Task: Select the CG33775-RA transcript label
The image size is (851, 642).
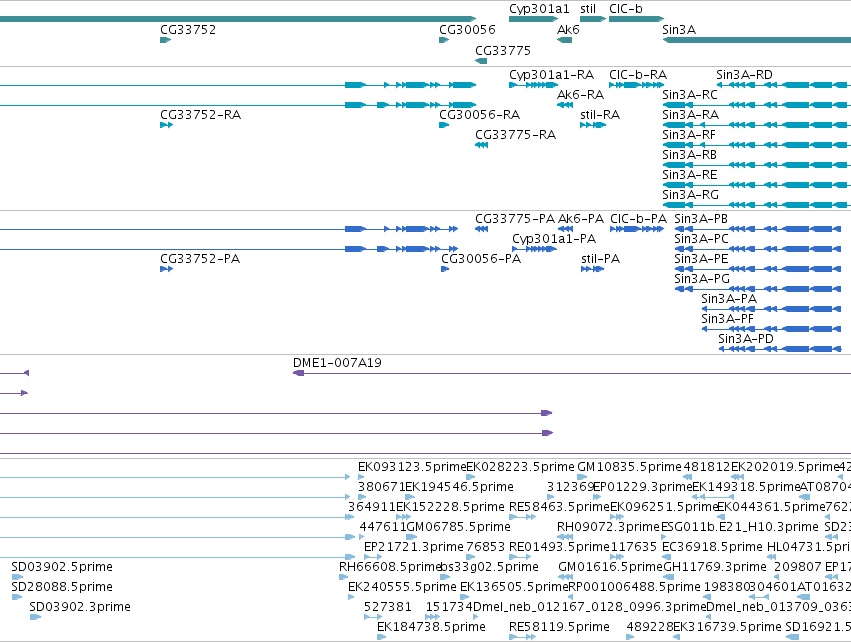Action: [516, 135]
